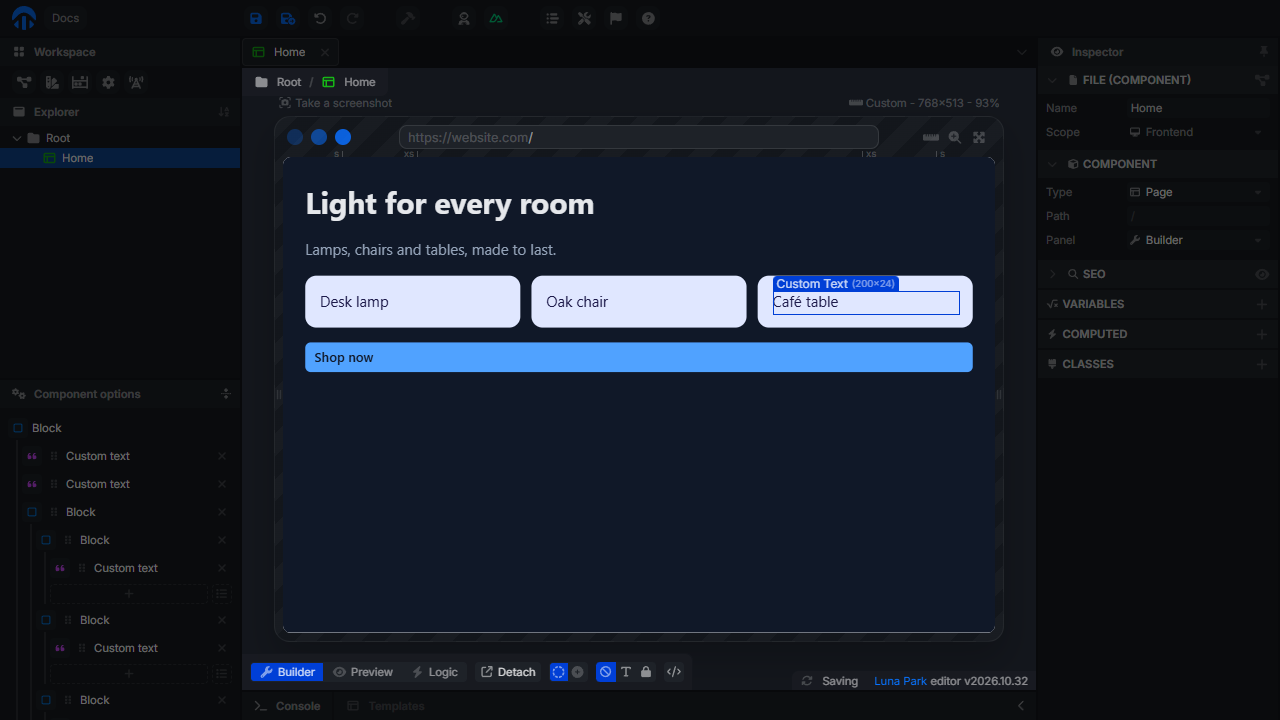Open the list icon in top toolbar
Screen dimensions: 1280x720
pos(552,18)
